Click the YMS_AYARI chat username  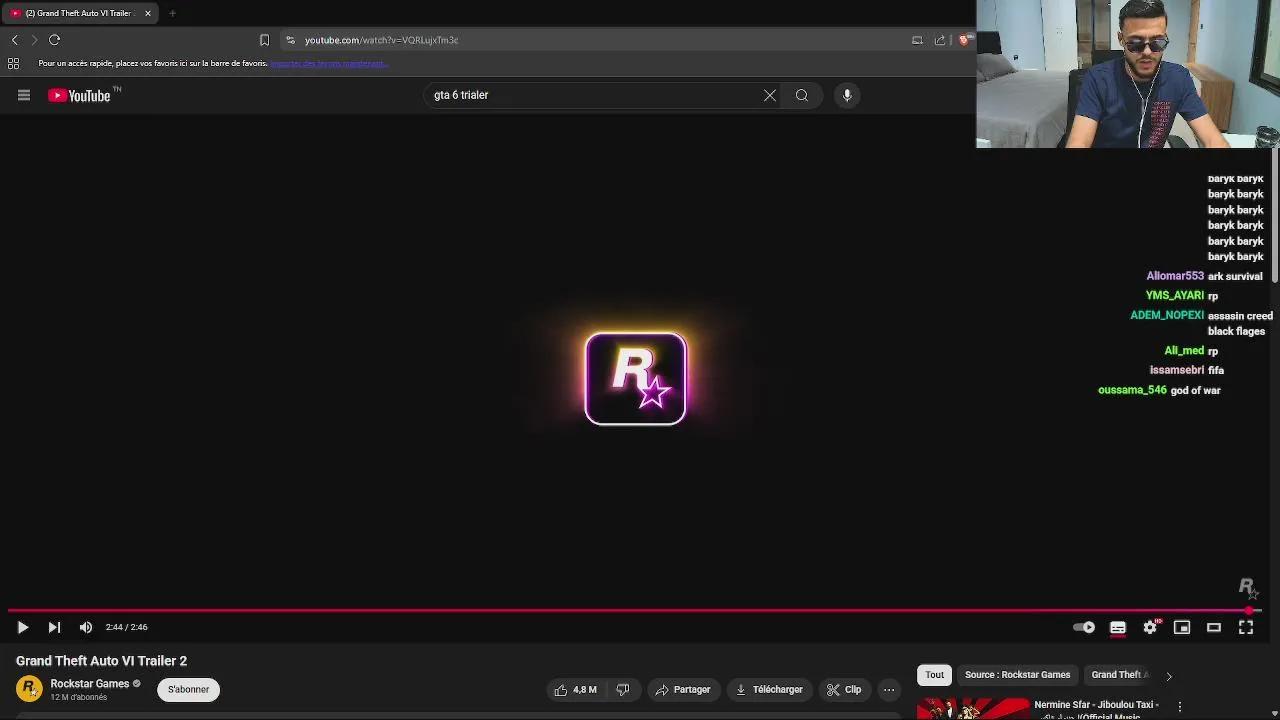point(1175,296)
